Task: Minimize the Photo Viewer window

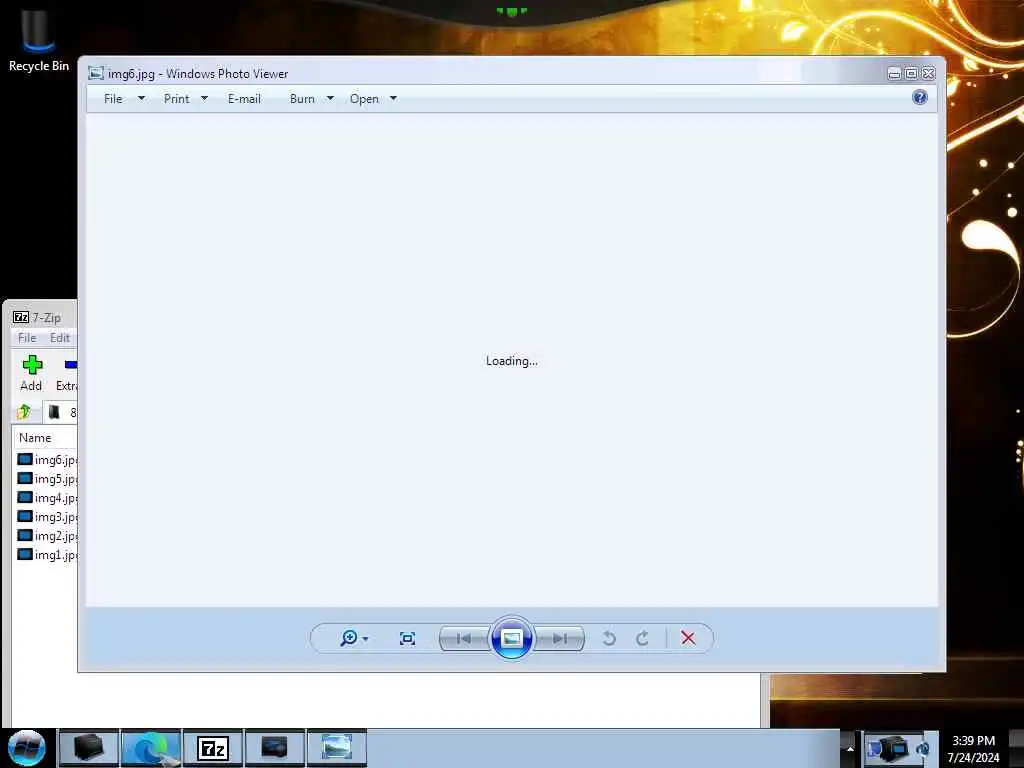Action: 894,74
